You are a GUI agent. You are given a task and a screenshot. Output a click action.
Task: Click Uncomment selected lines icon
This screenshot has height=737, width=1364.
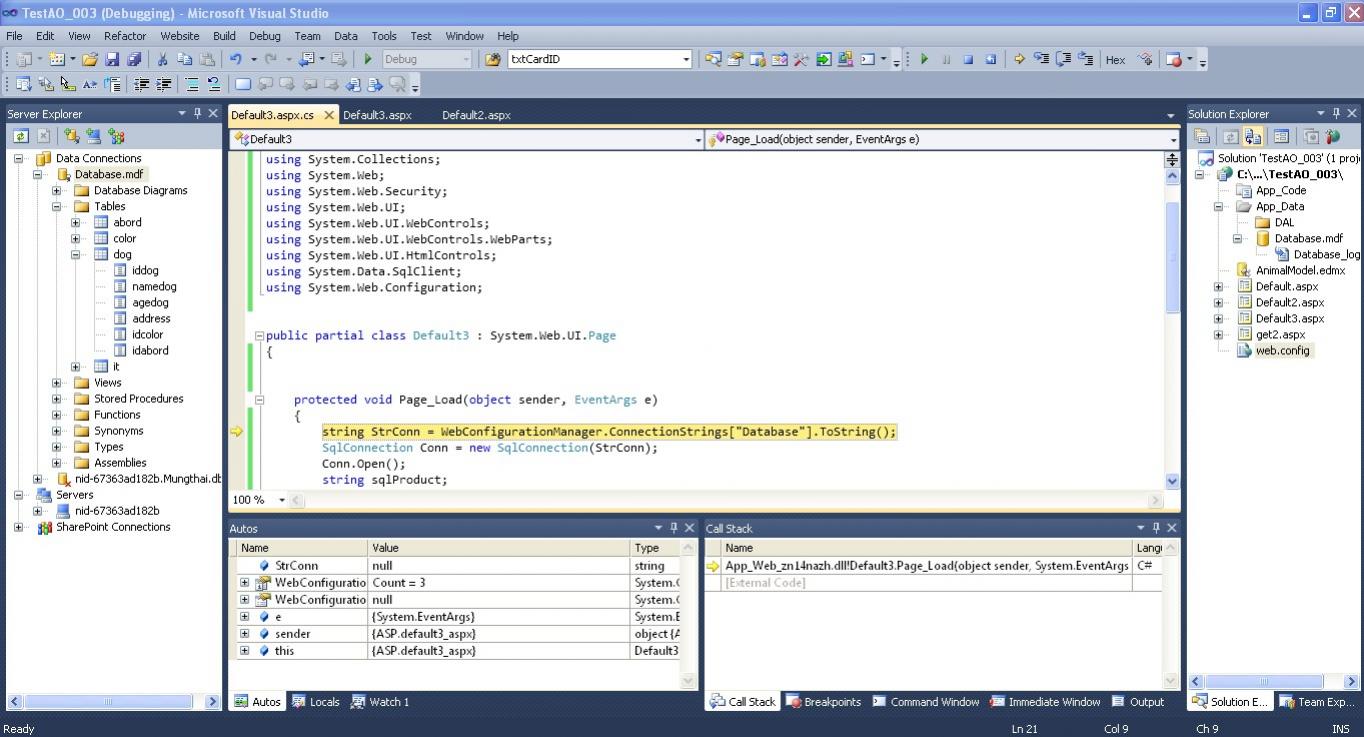tap(214, 84)
